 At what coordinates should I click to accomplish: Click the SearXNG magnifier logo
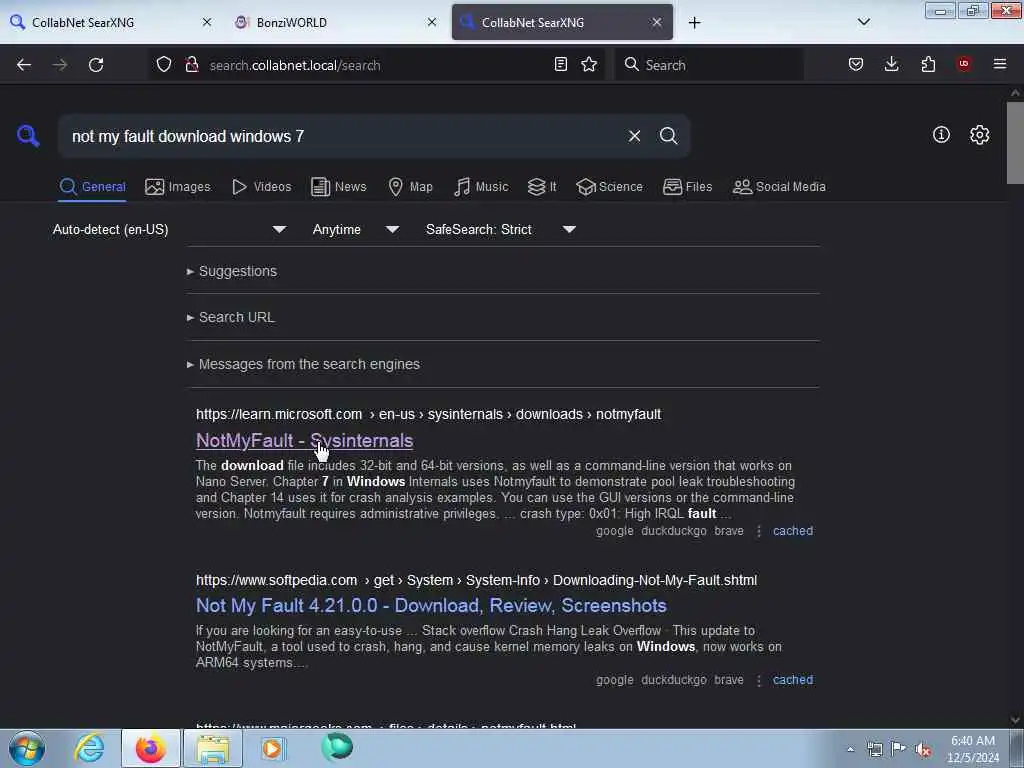coord(28,136)
